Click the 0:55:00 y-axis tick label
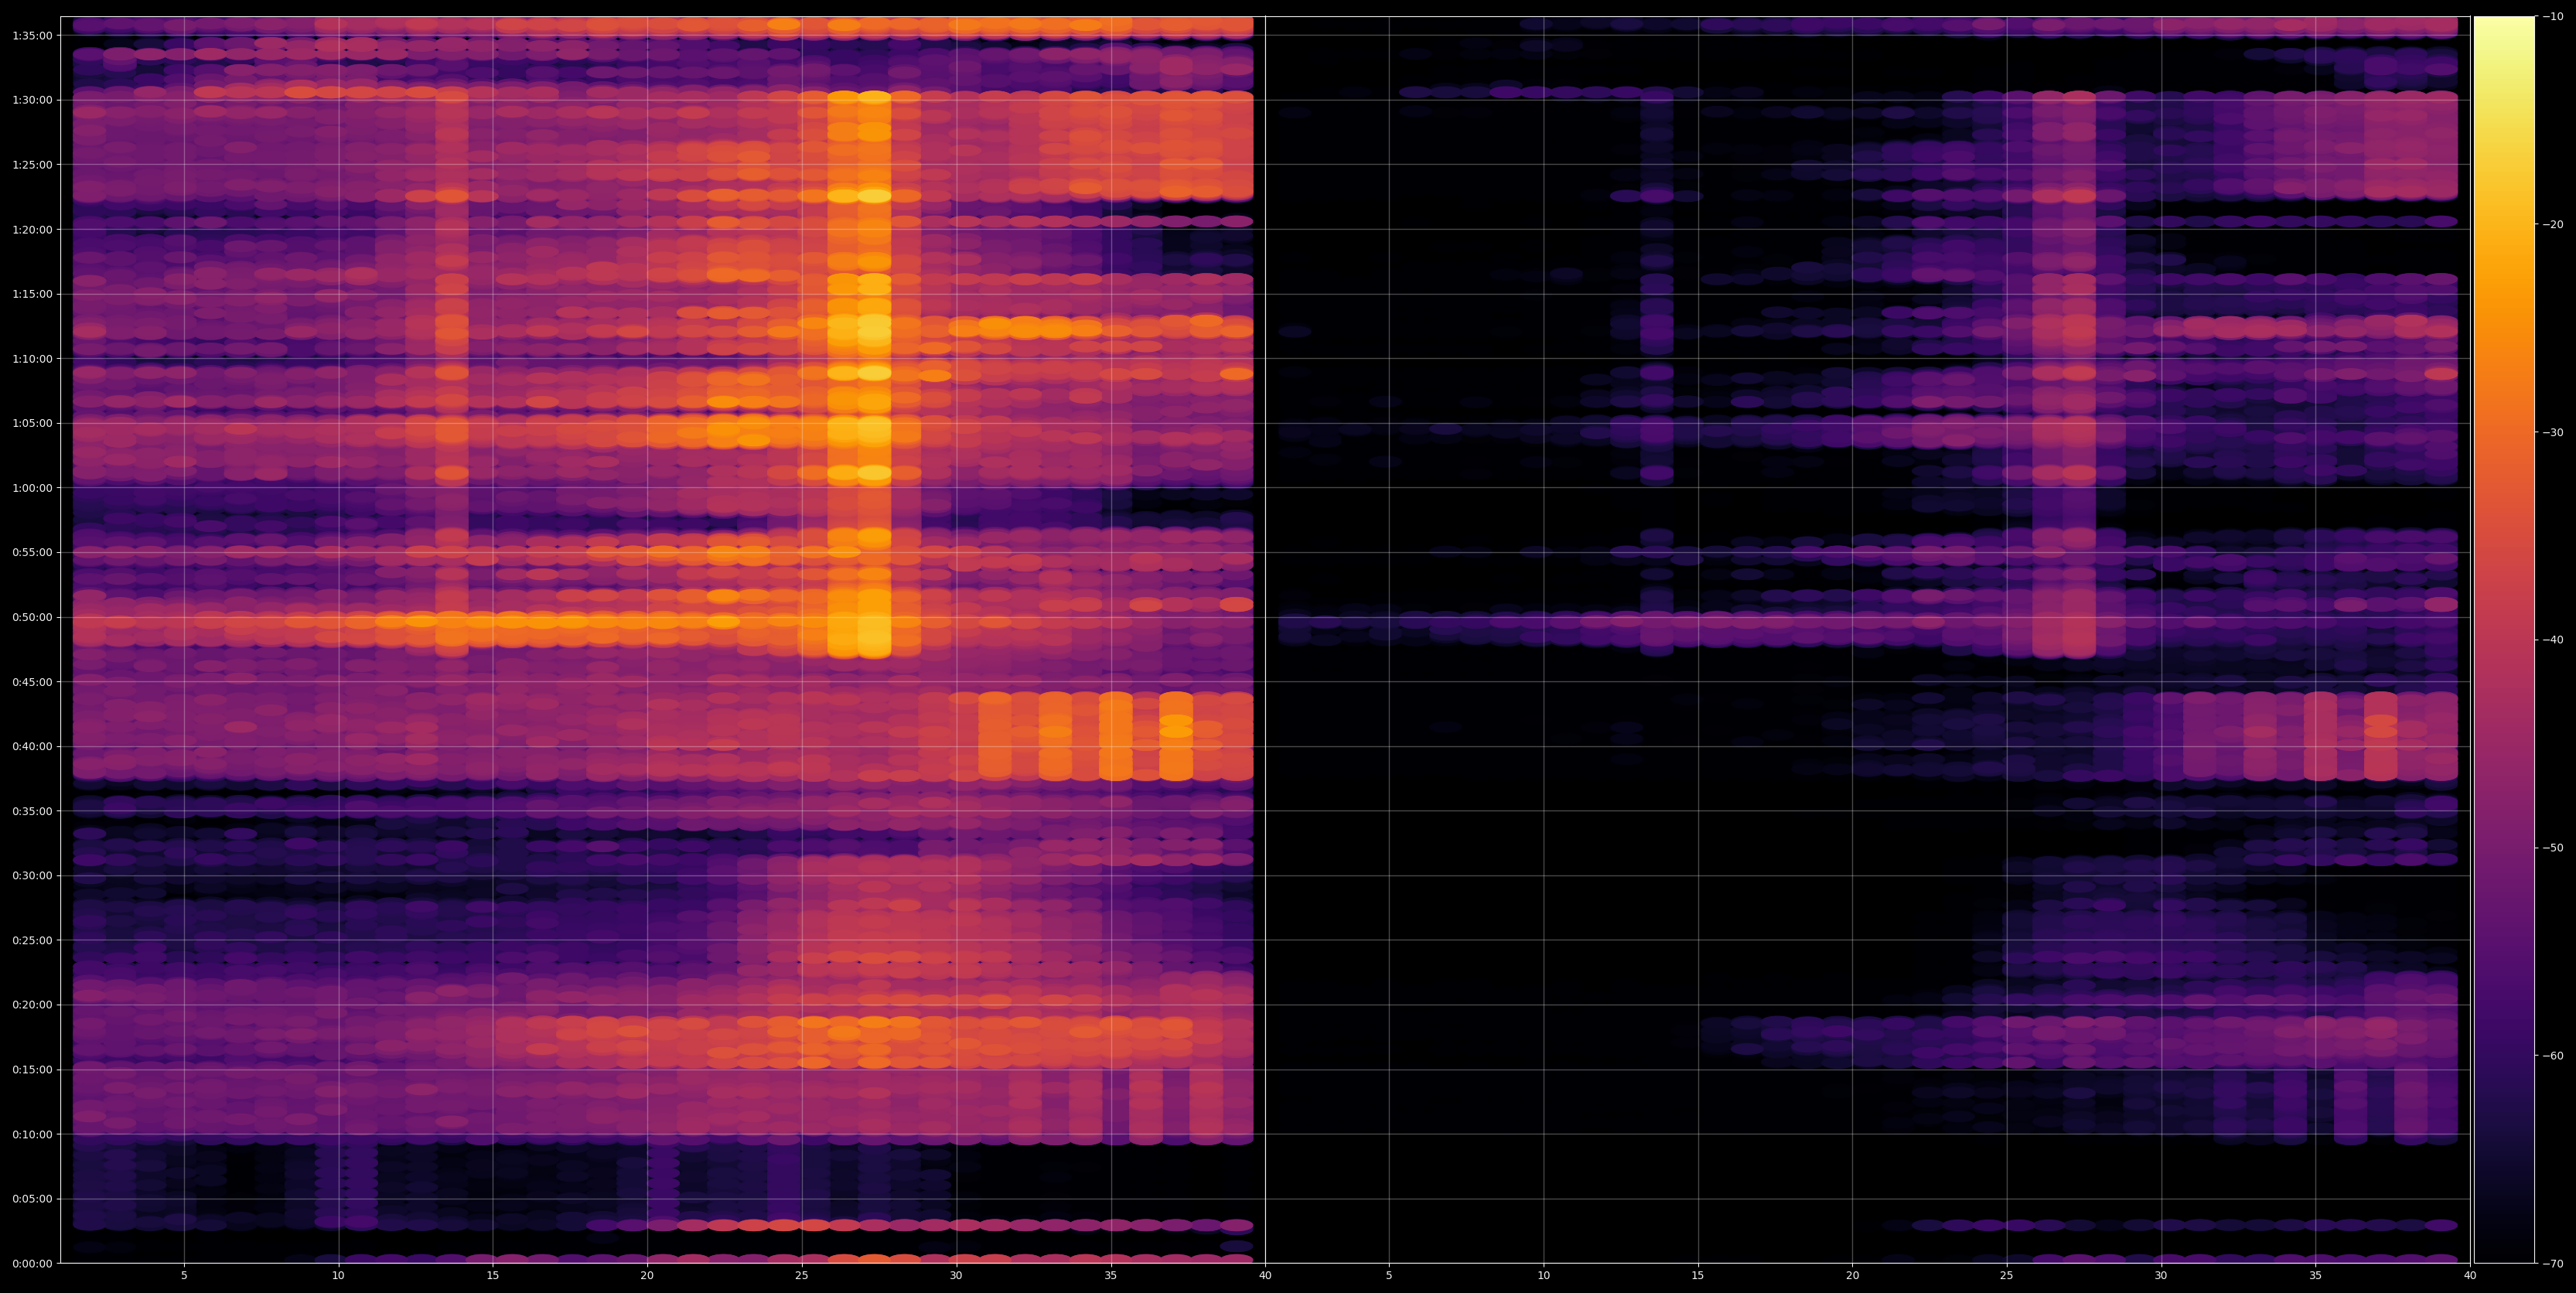The height and width of the screenshot is (1293, 2576). click(32, 552)
